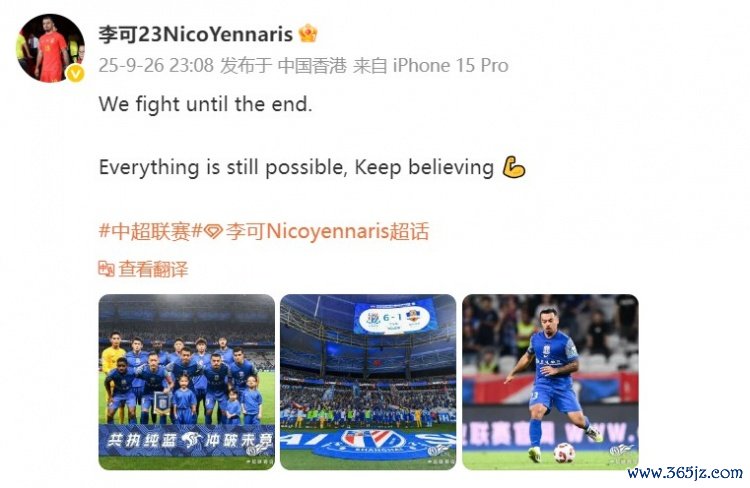This screenshot has width=750, height=488.
Task: Click 查看翻译 to view translation
Action: click(x=153, y=269)
